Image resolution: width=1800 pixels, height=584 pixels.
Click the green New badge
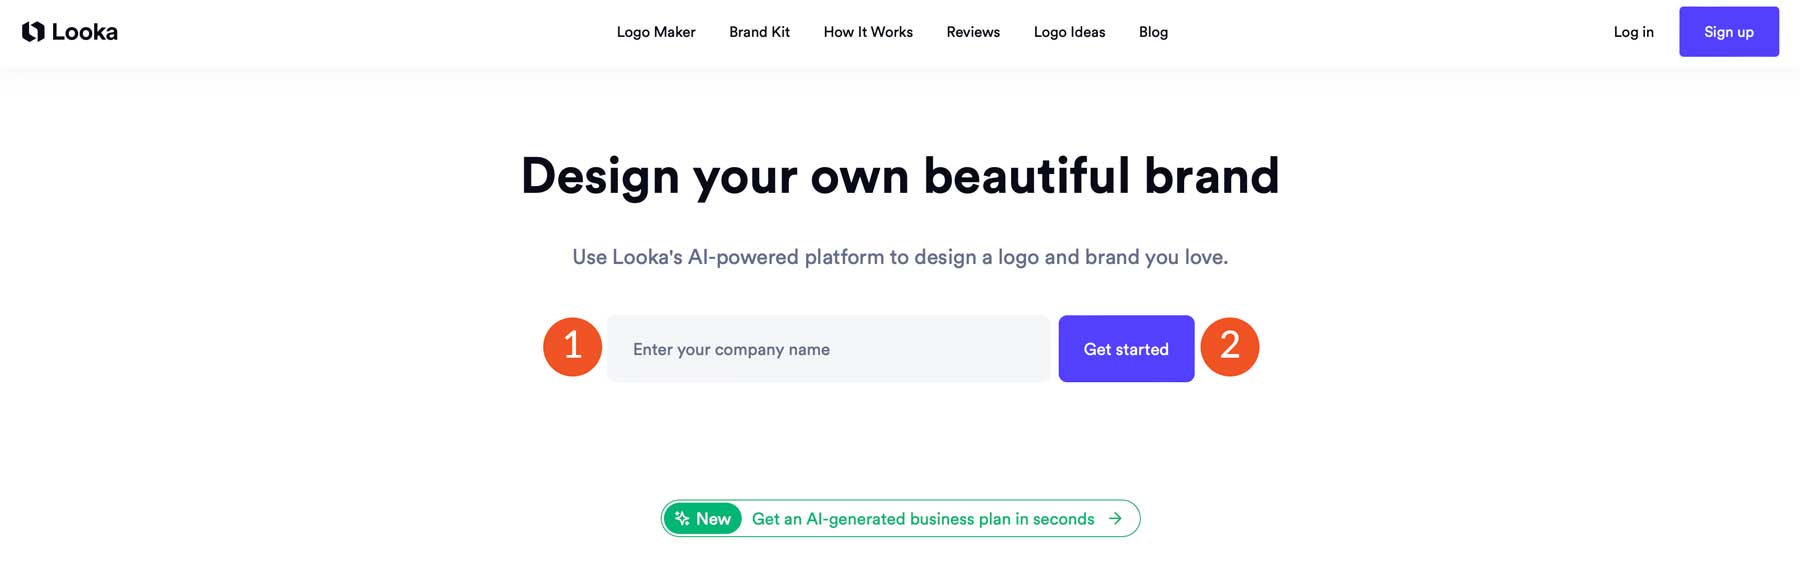[x=704, y=518]
